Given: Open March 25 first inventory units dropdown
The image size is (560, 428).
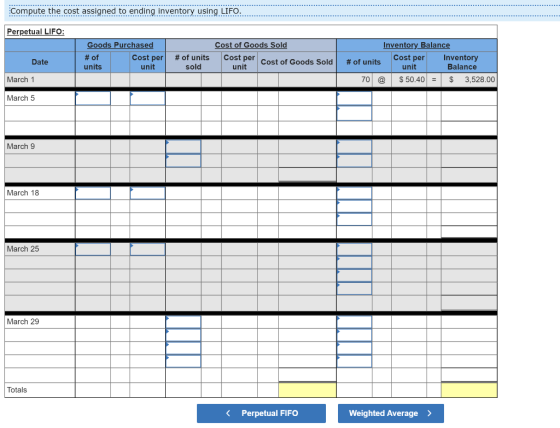Looking at the screenshot, I should (x=354, y=249).
